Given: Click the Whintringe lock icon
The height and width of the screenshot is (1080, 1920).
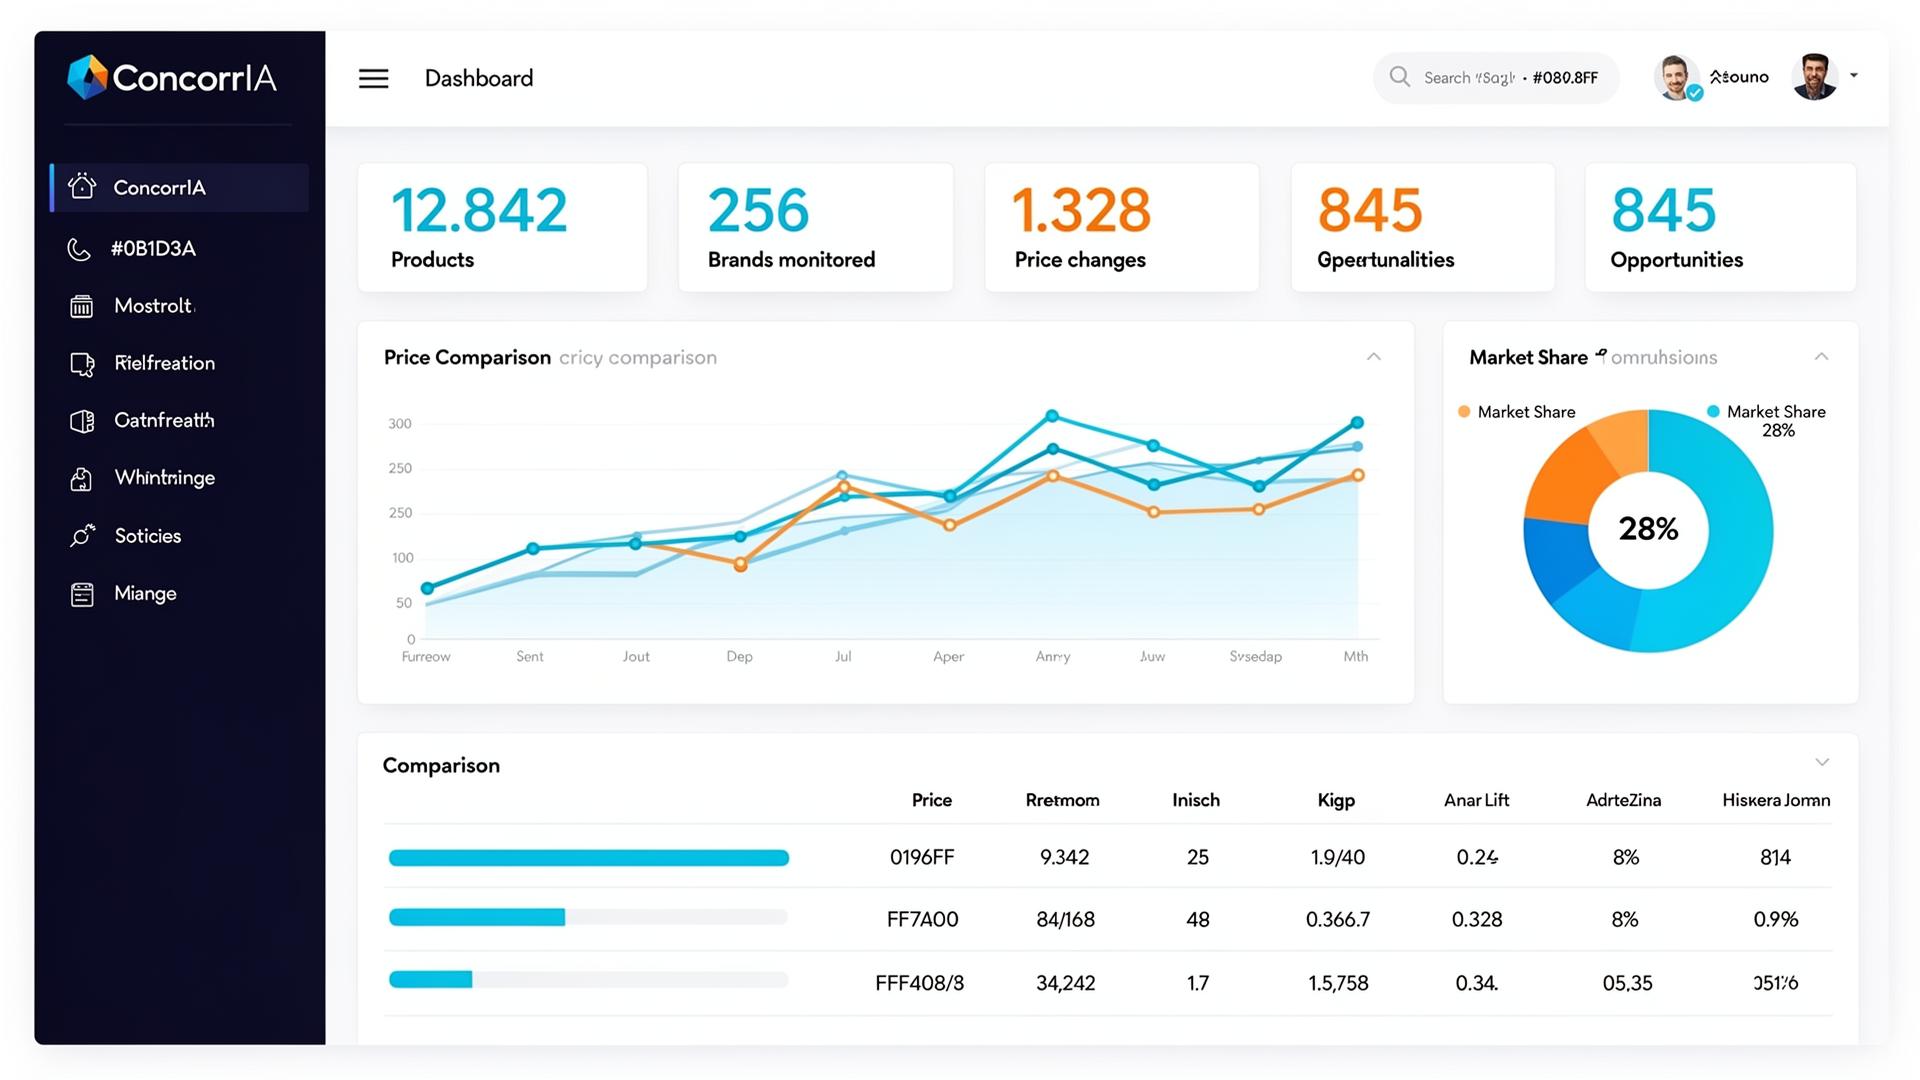Looking at the screenshot, I should click(82, 479).
